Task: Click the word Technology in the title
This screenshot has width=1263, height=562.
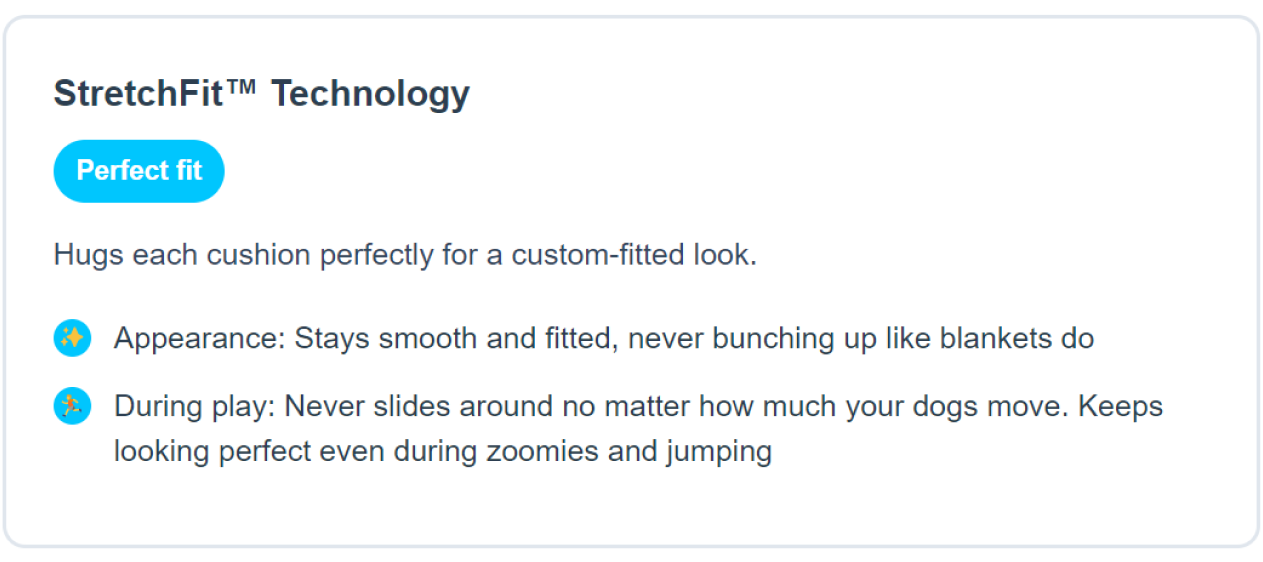Action: click(370, 95)
